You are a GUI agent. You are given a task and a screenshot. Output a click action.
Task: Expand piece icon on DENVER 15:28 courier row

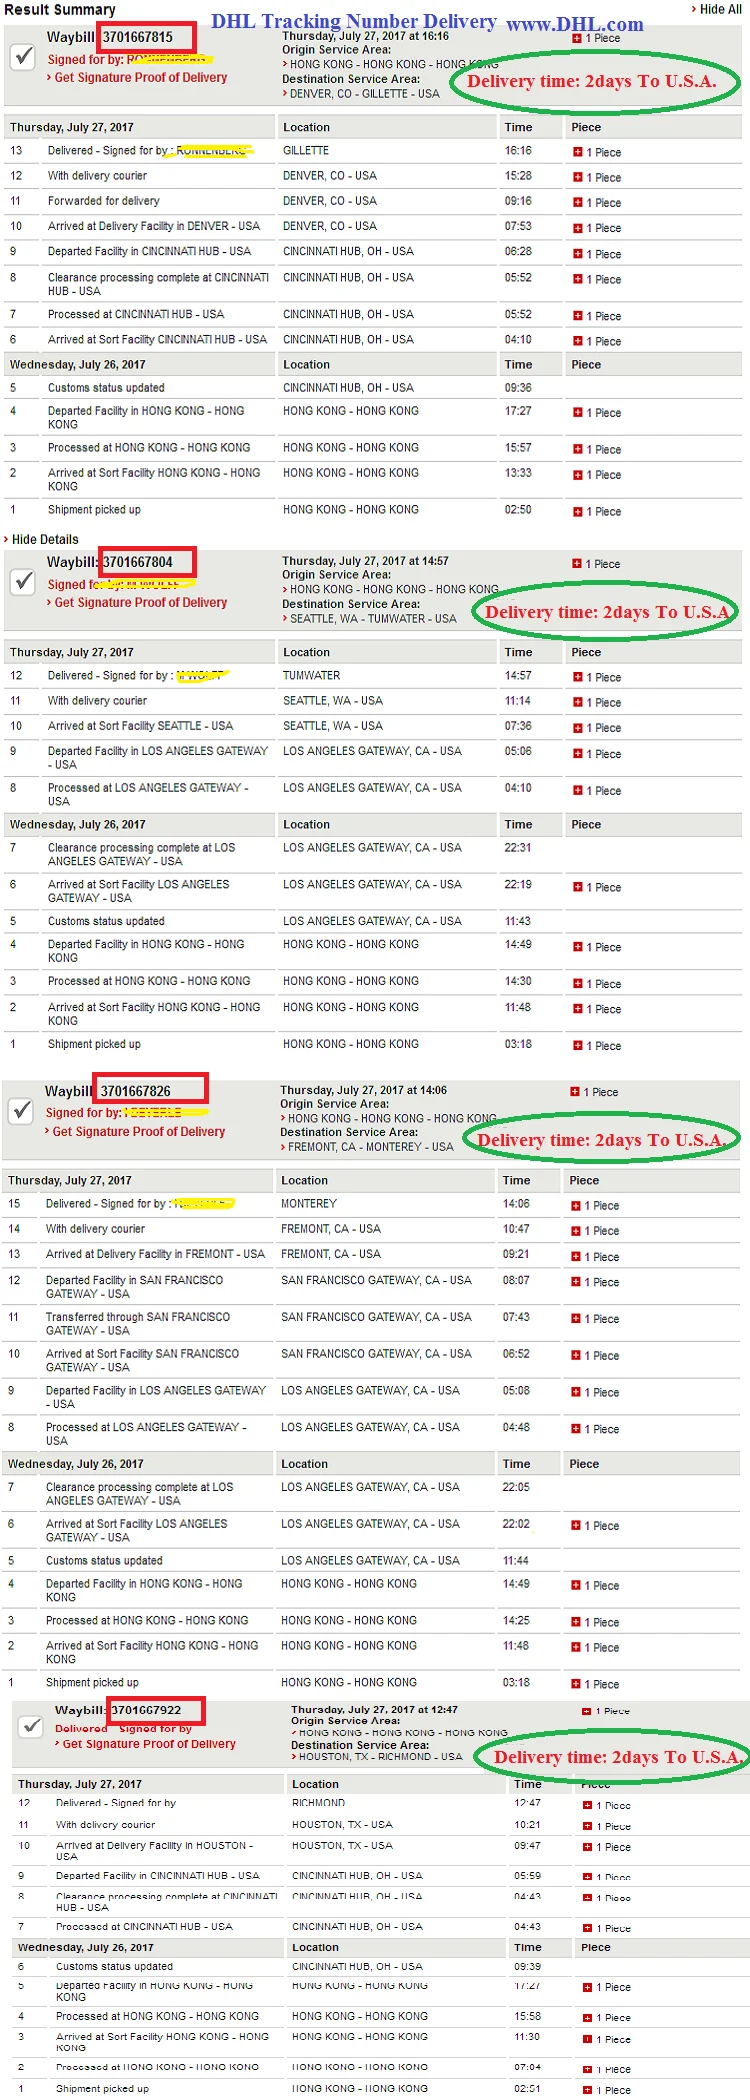point(577,177)
